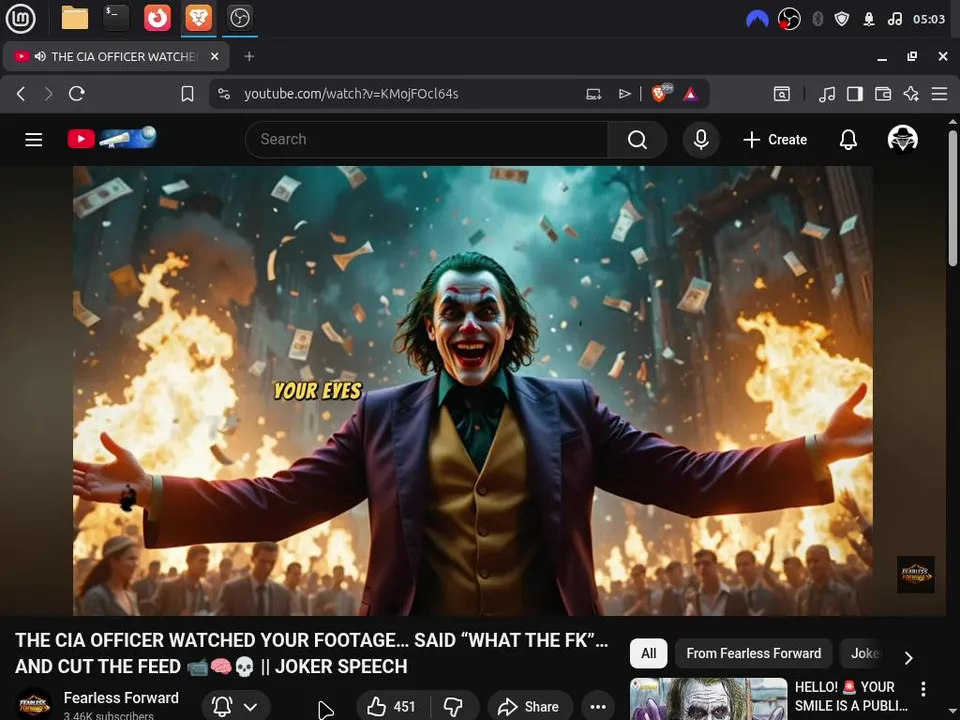Viewport: 960px width, 720px height.
Task: Open the Brave main hamburger menu
Action: [939, 94]
